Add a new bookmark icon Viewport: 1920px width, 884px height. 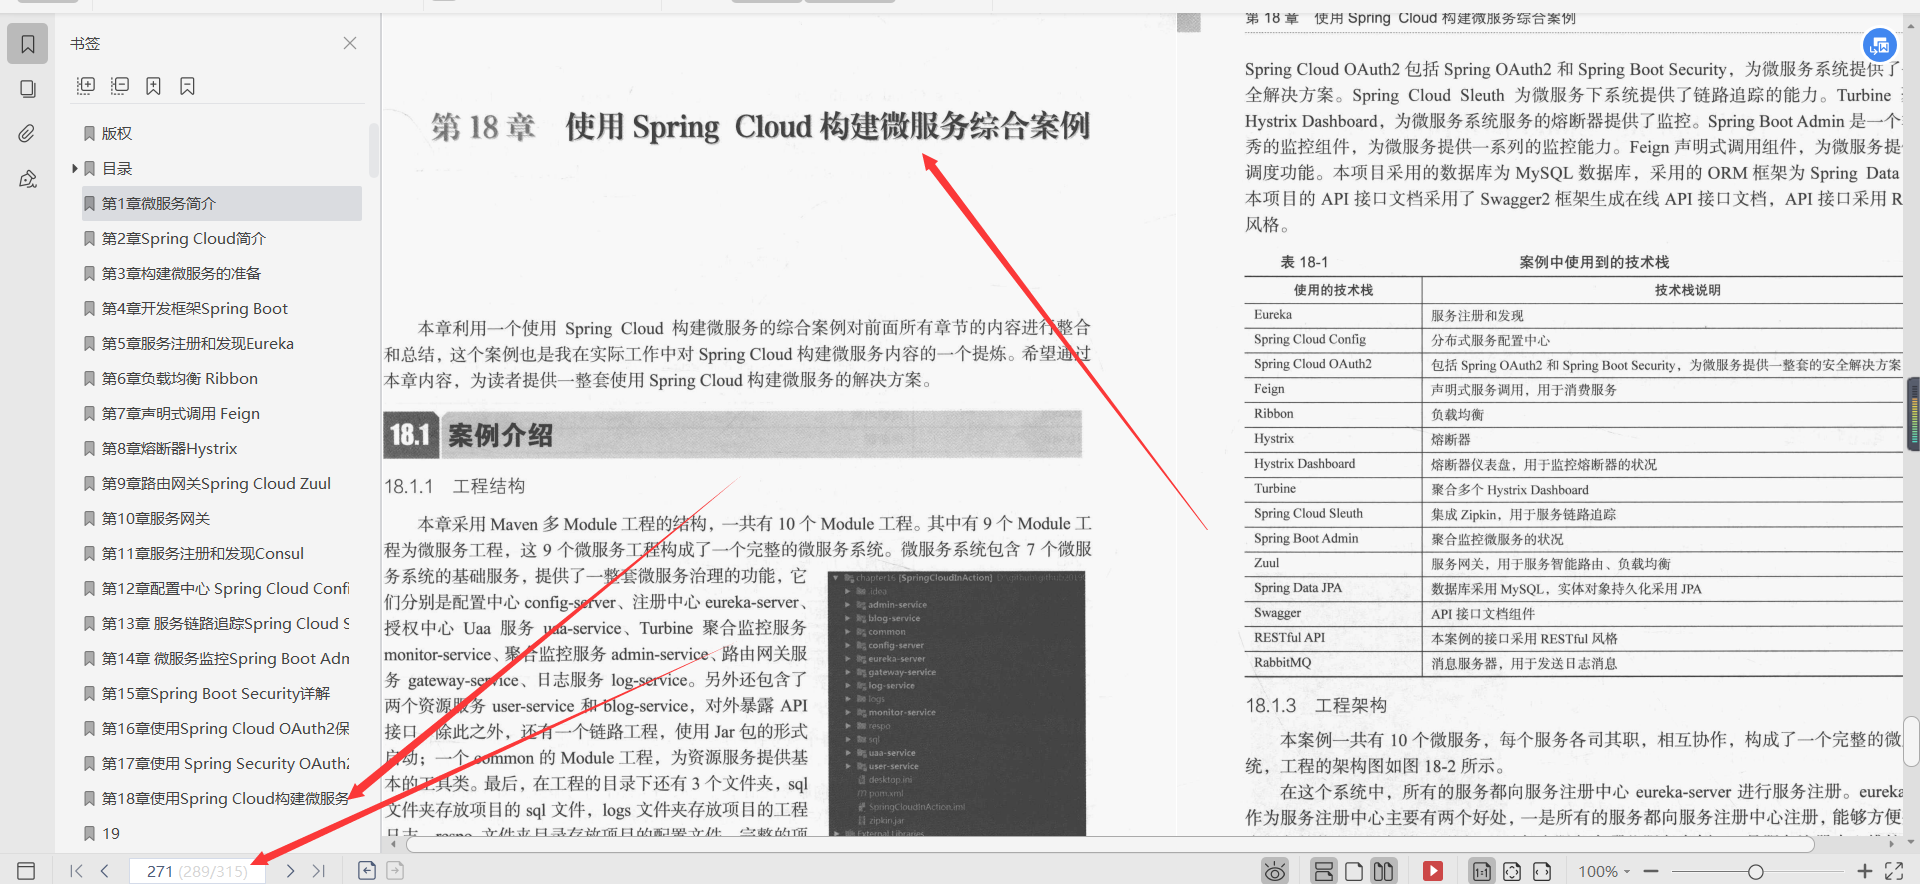coord(153,86)
